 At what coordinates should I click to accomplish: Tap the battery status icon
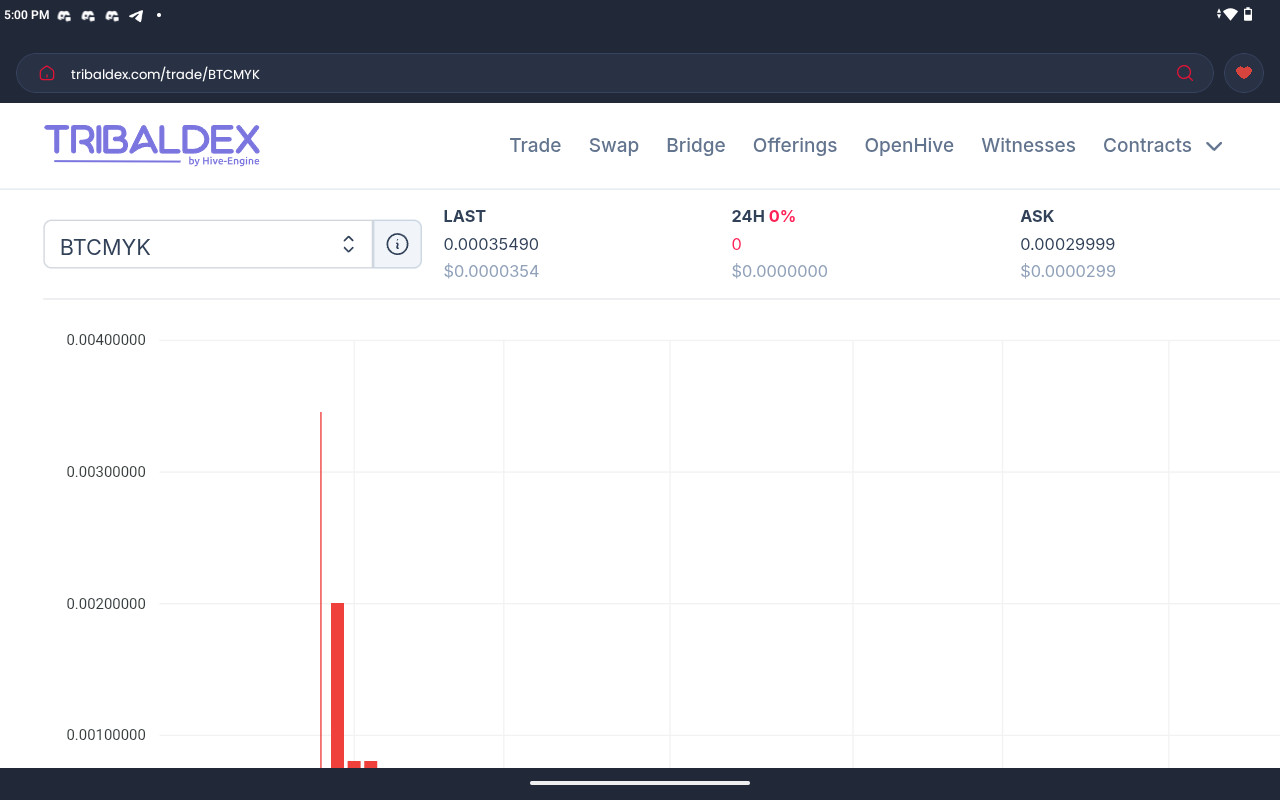(x=1248, y=15)
